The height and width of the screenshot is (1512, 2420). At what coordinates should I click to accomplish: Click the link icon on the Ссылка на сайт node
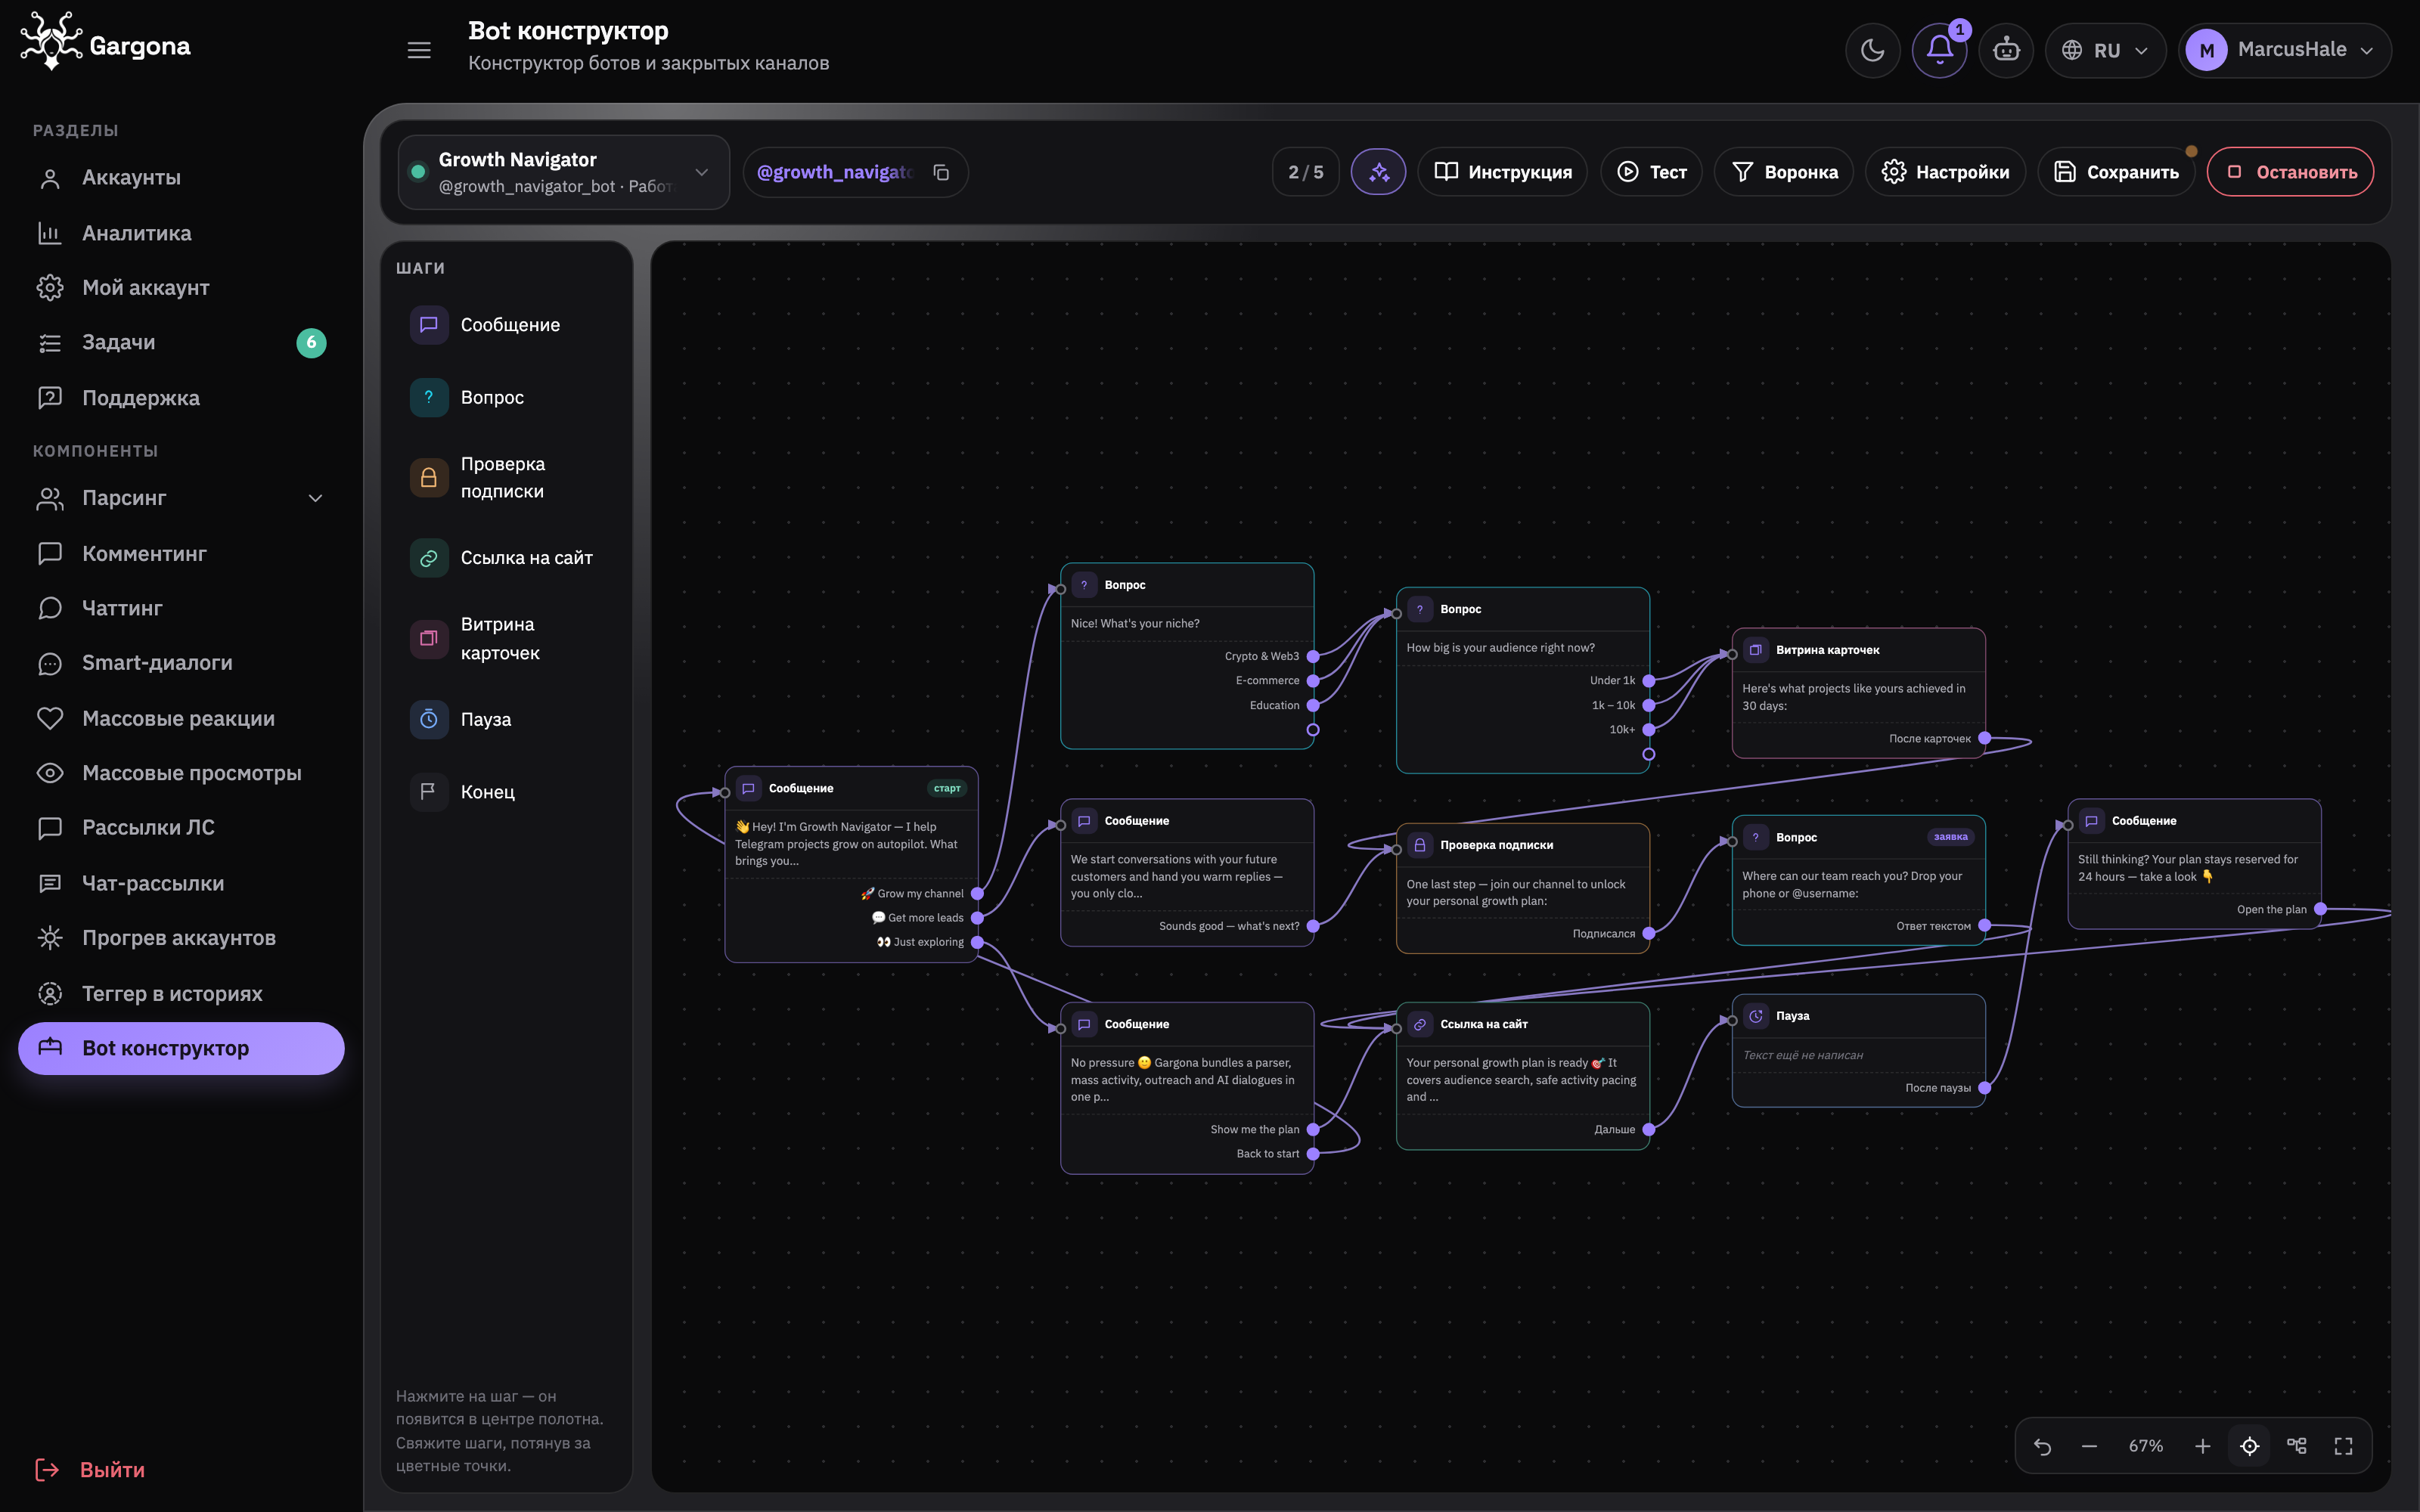pyautogui.click(x=1419, y=1024)
